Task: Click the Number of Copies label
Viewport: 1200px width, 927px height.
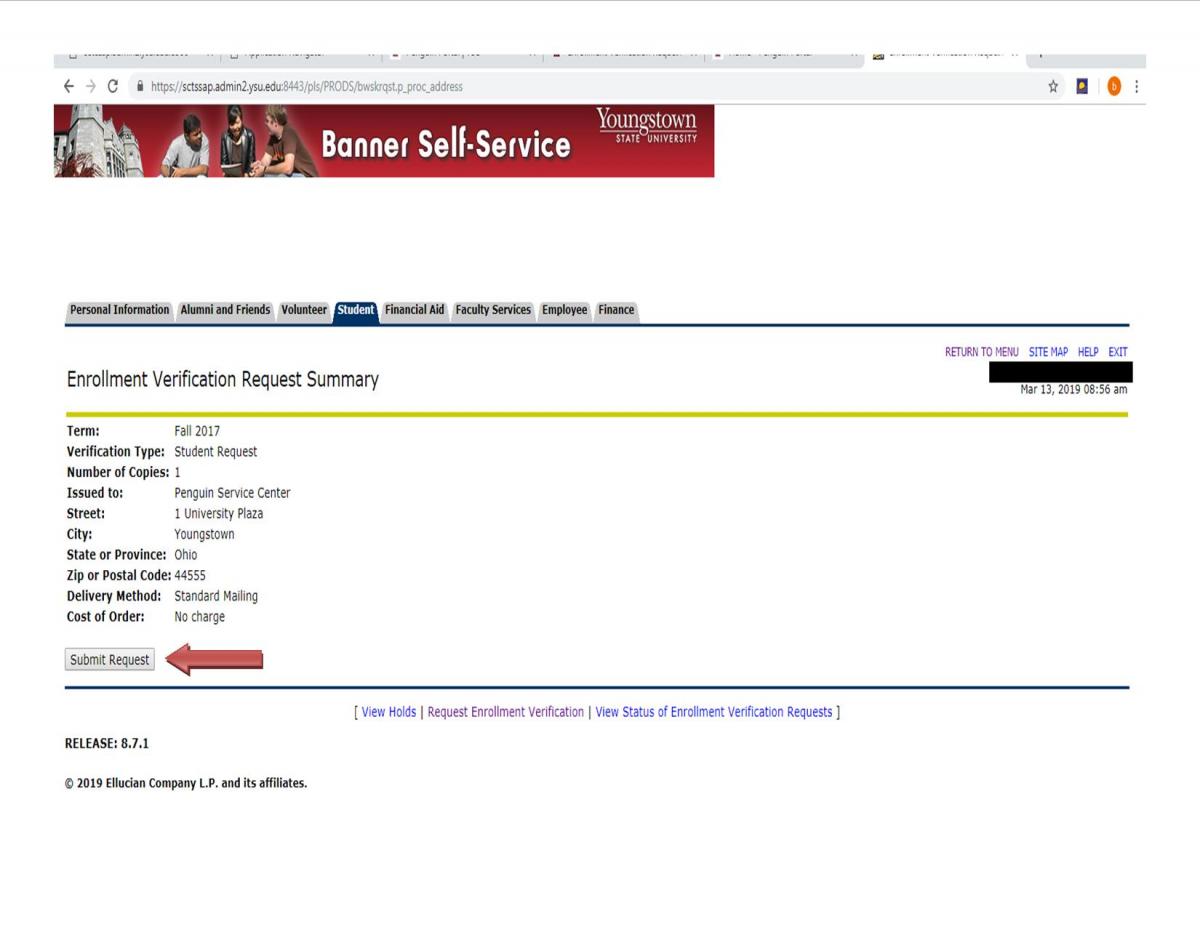Action: click(x=118, y=472)
